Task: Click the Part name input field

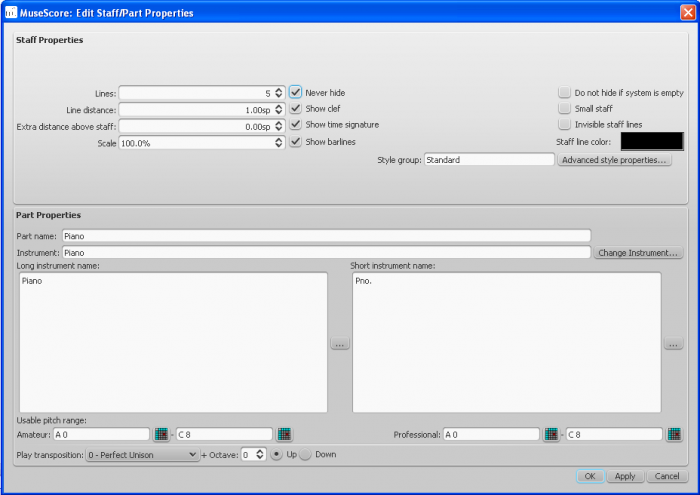Action: point(326,236)
